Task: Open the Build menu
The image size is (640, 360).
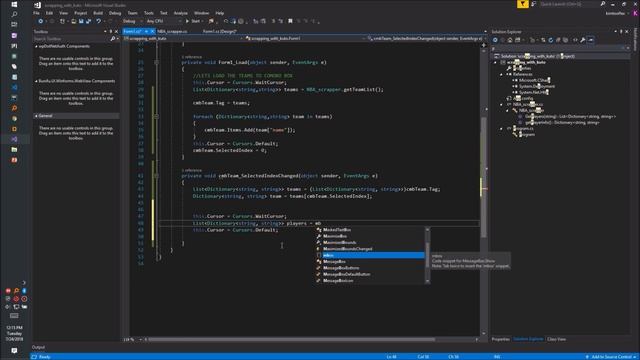Action: pyautogui.click(x=98, y=13)
